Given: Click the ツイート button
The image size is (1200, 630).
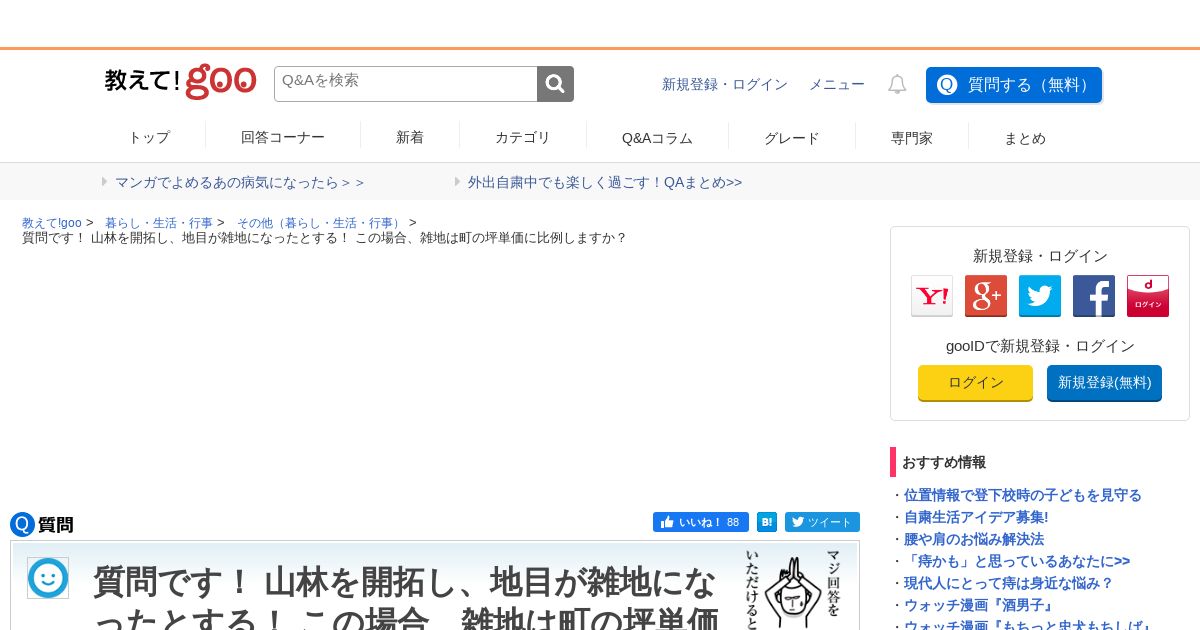Looking at the screenshot, I should tap(822, 522).
